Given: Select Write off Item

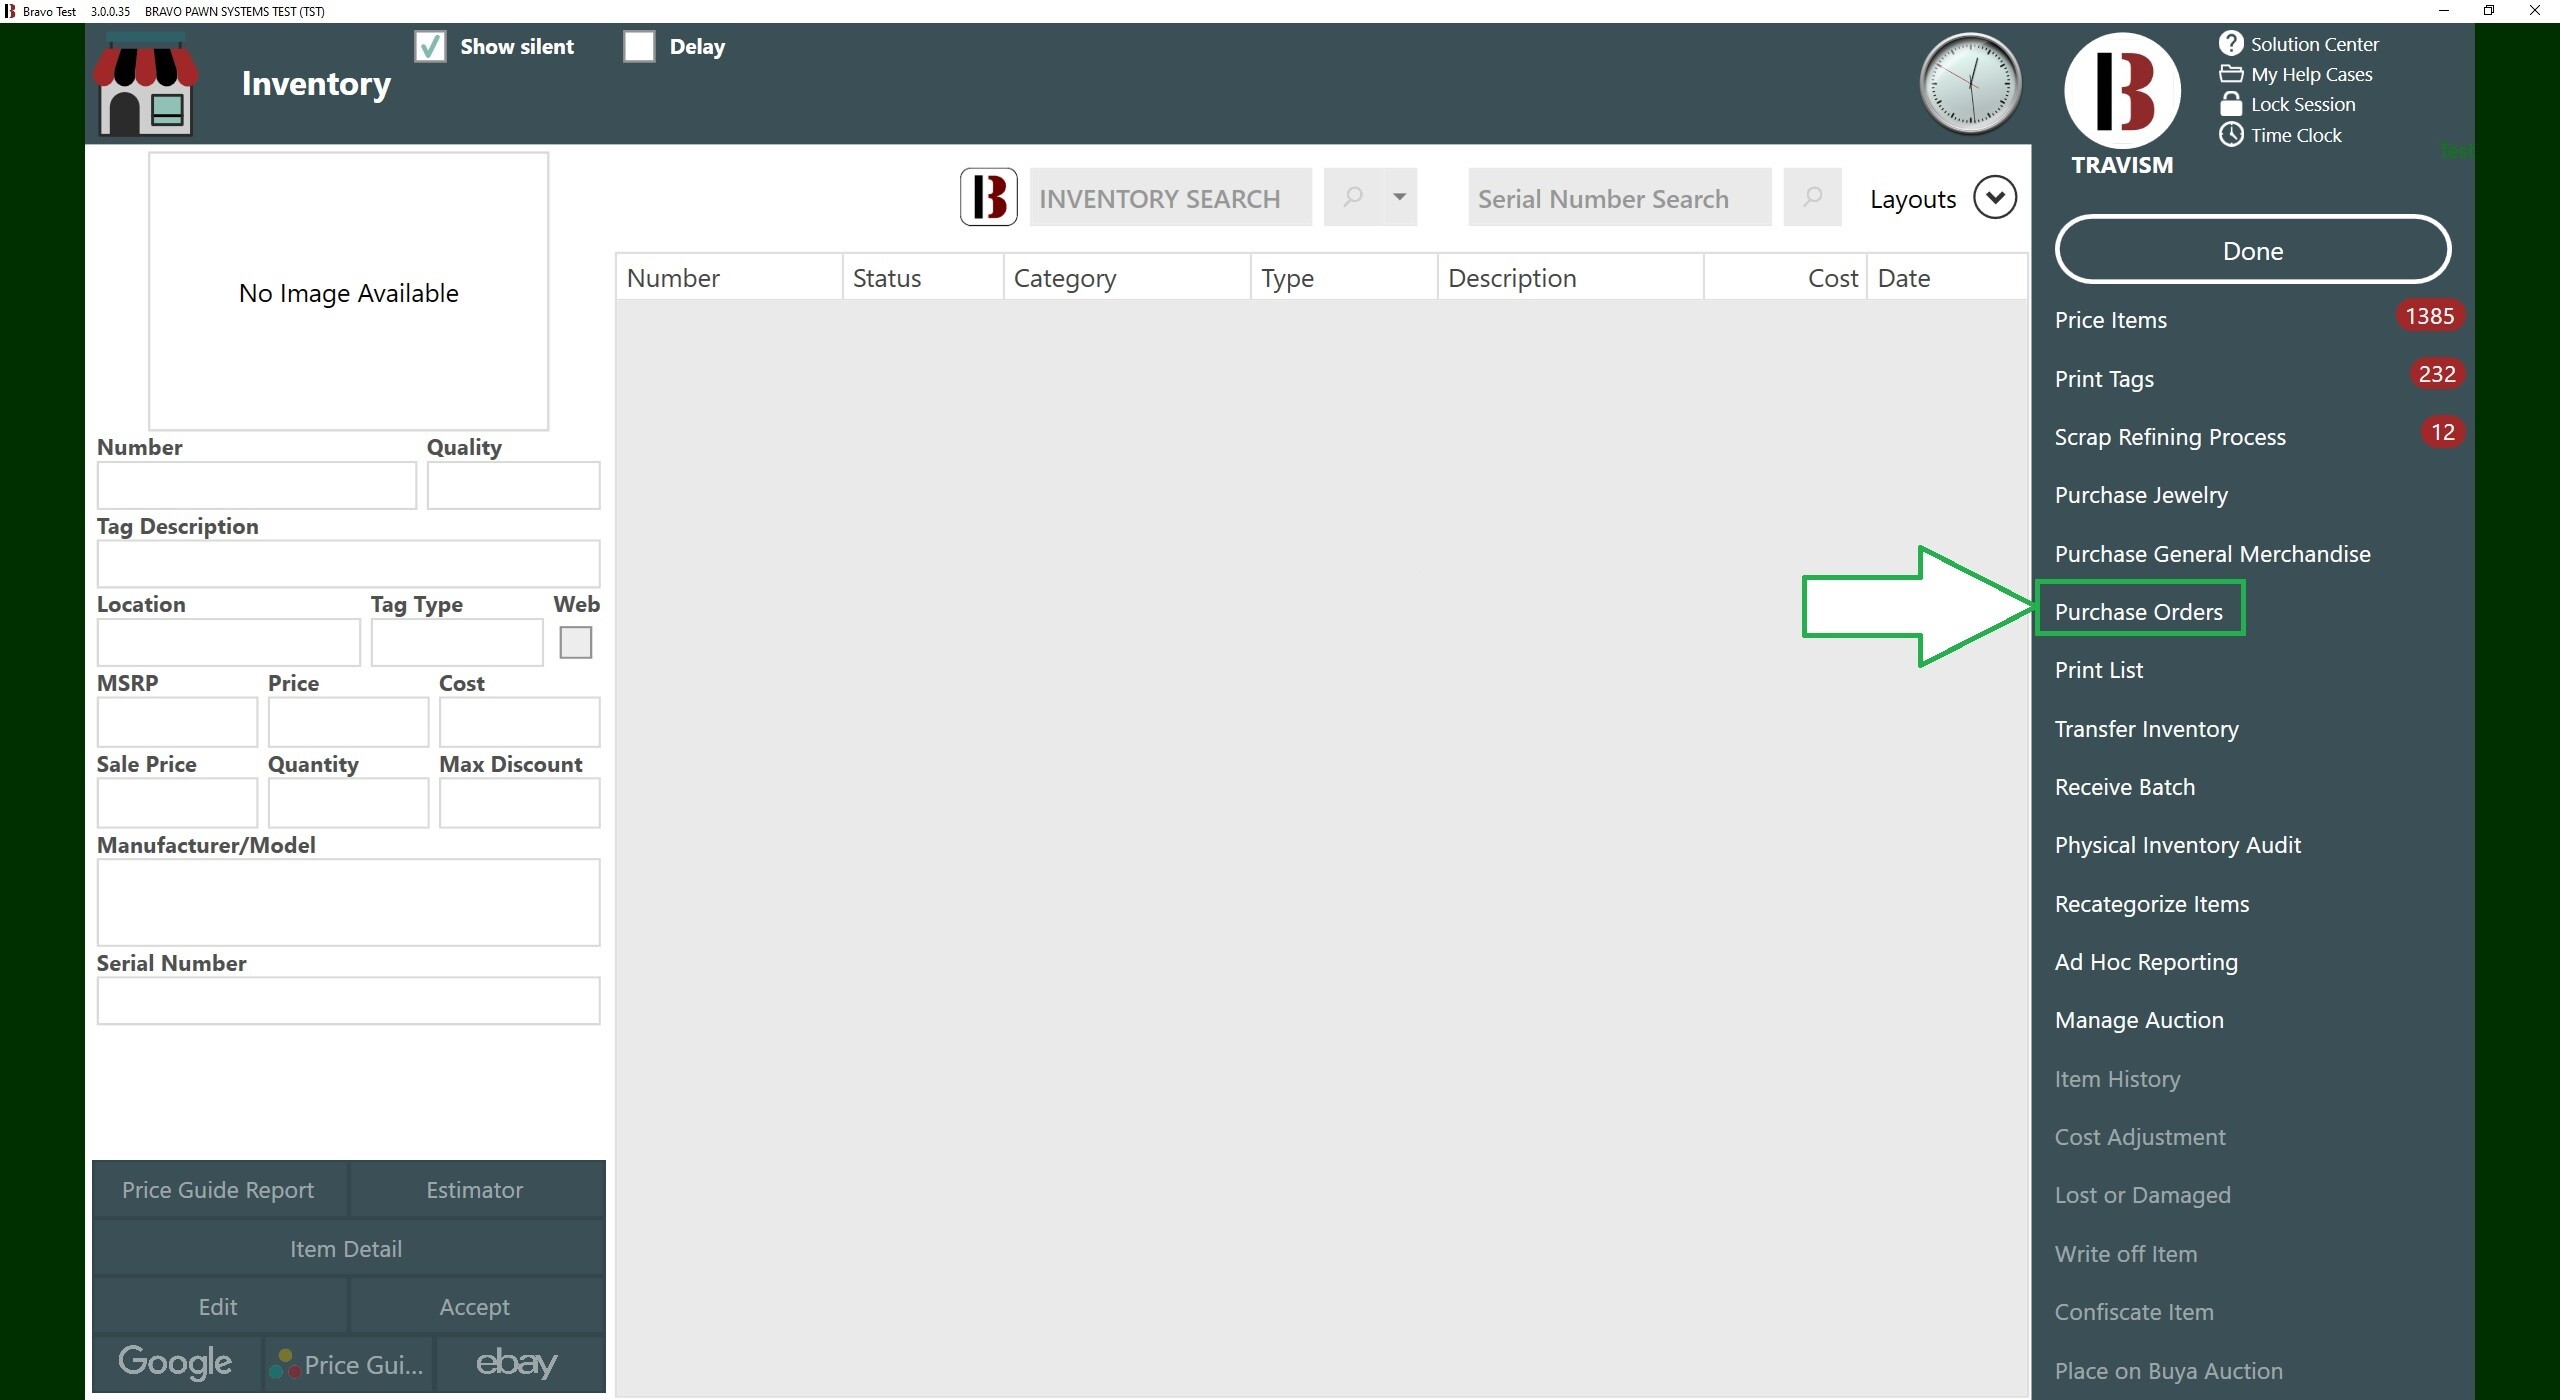Looking at the screenshot, I should point(2126,1254).
